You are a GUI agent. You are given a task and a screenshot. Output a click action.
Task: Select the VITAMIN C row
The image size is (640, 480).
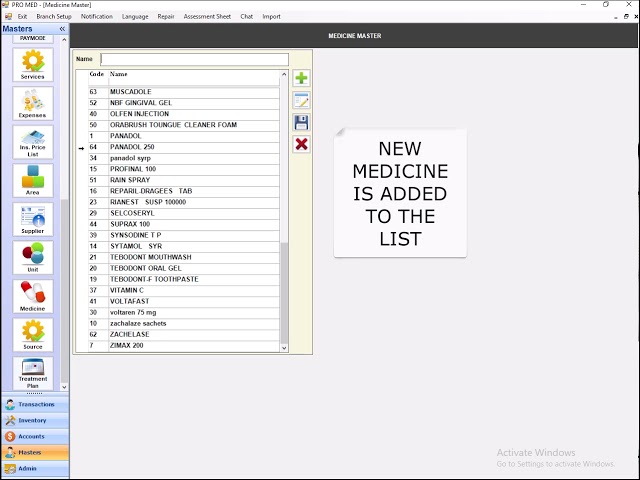click(x=184, y=290)
